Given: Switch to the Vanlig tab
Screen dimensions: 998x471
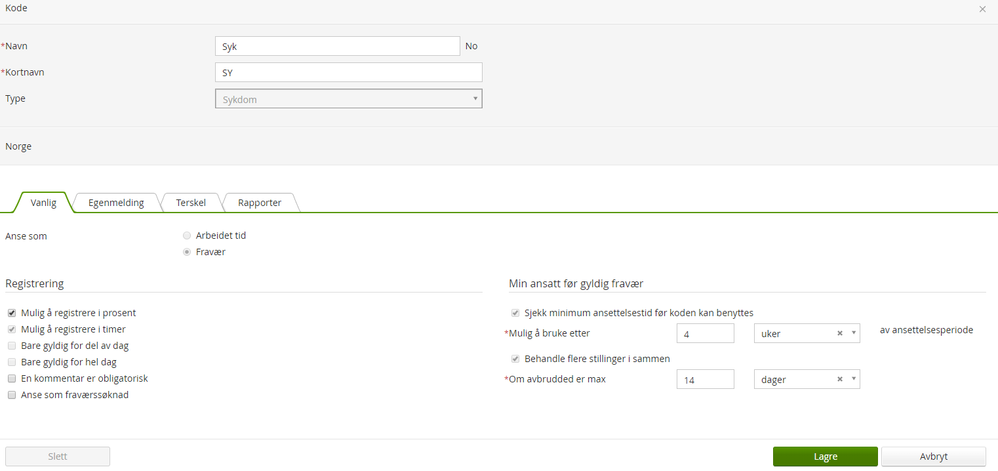Looking at the screenshot, I should click(x=44, y=203).
